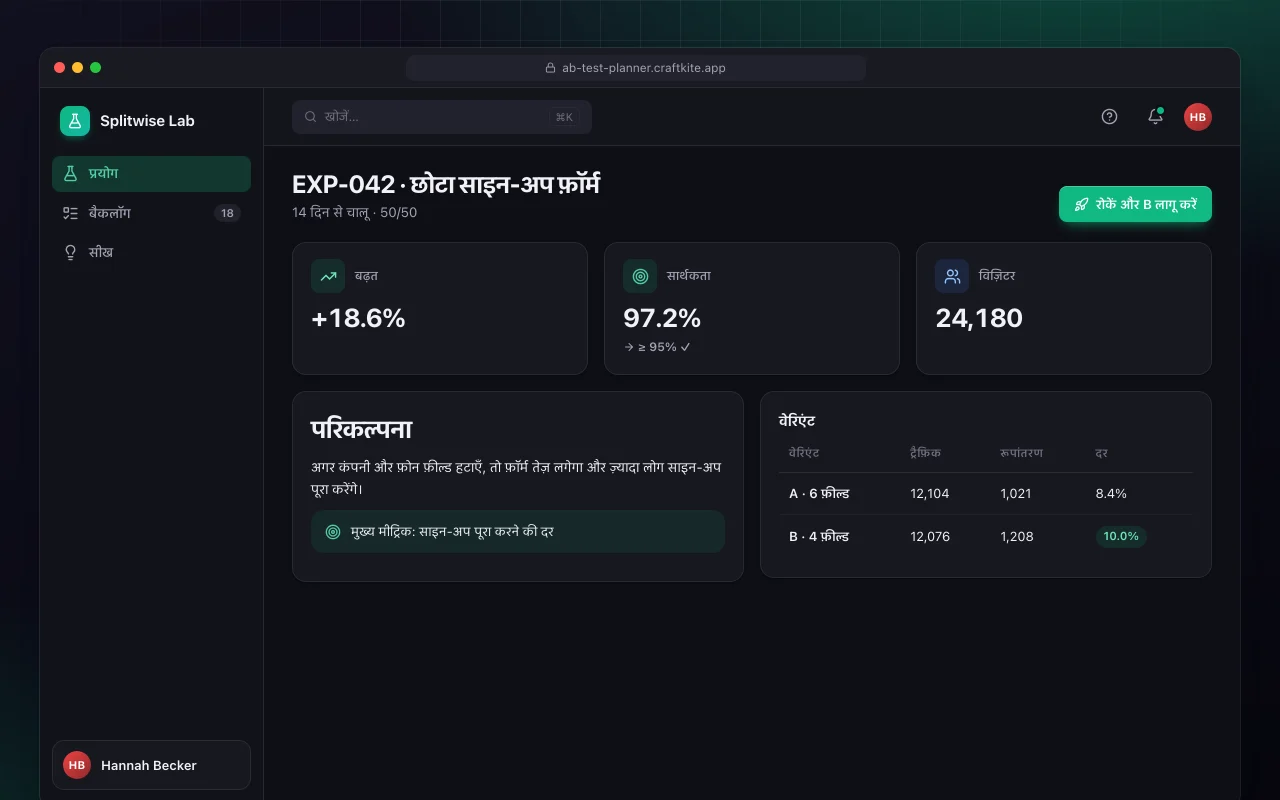Click conversions value 1,208
The width and height of the screenshot is (1280, 800).
(x=1017, y=537)
